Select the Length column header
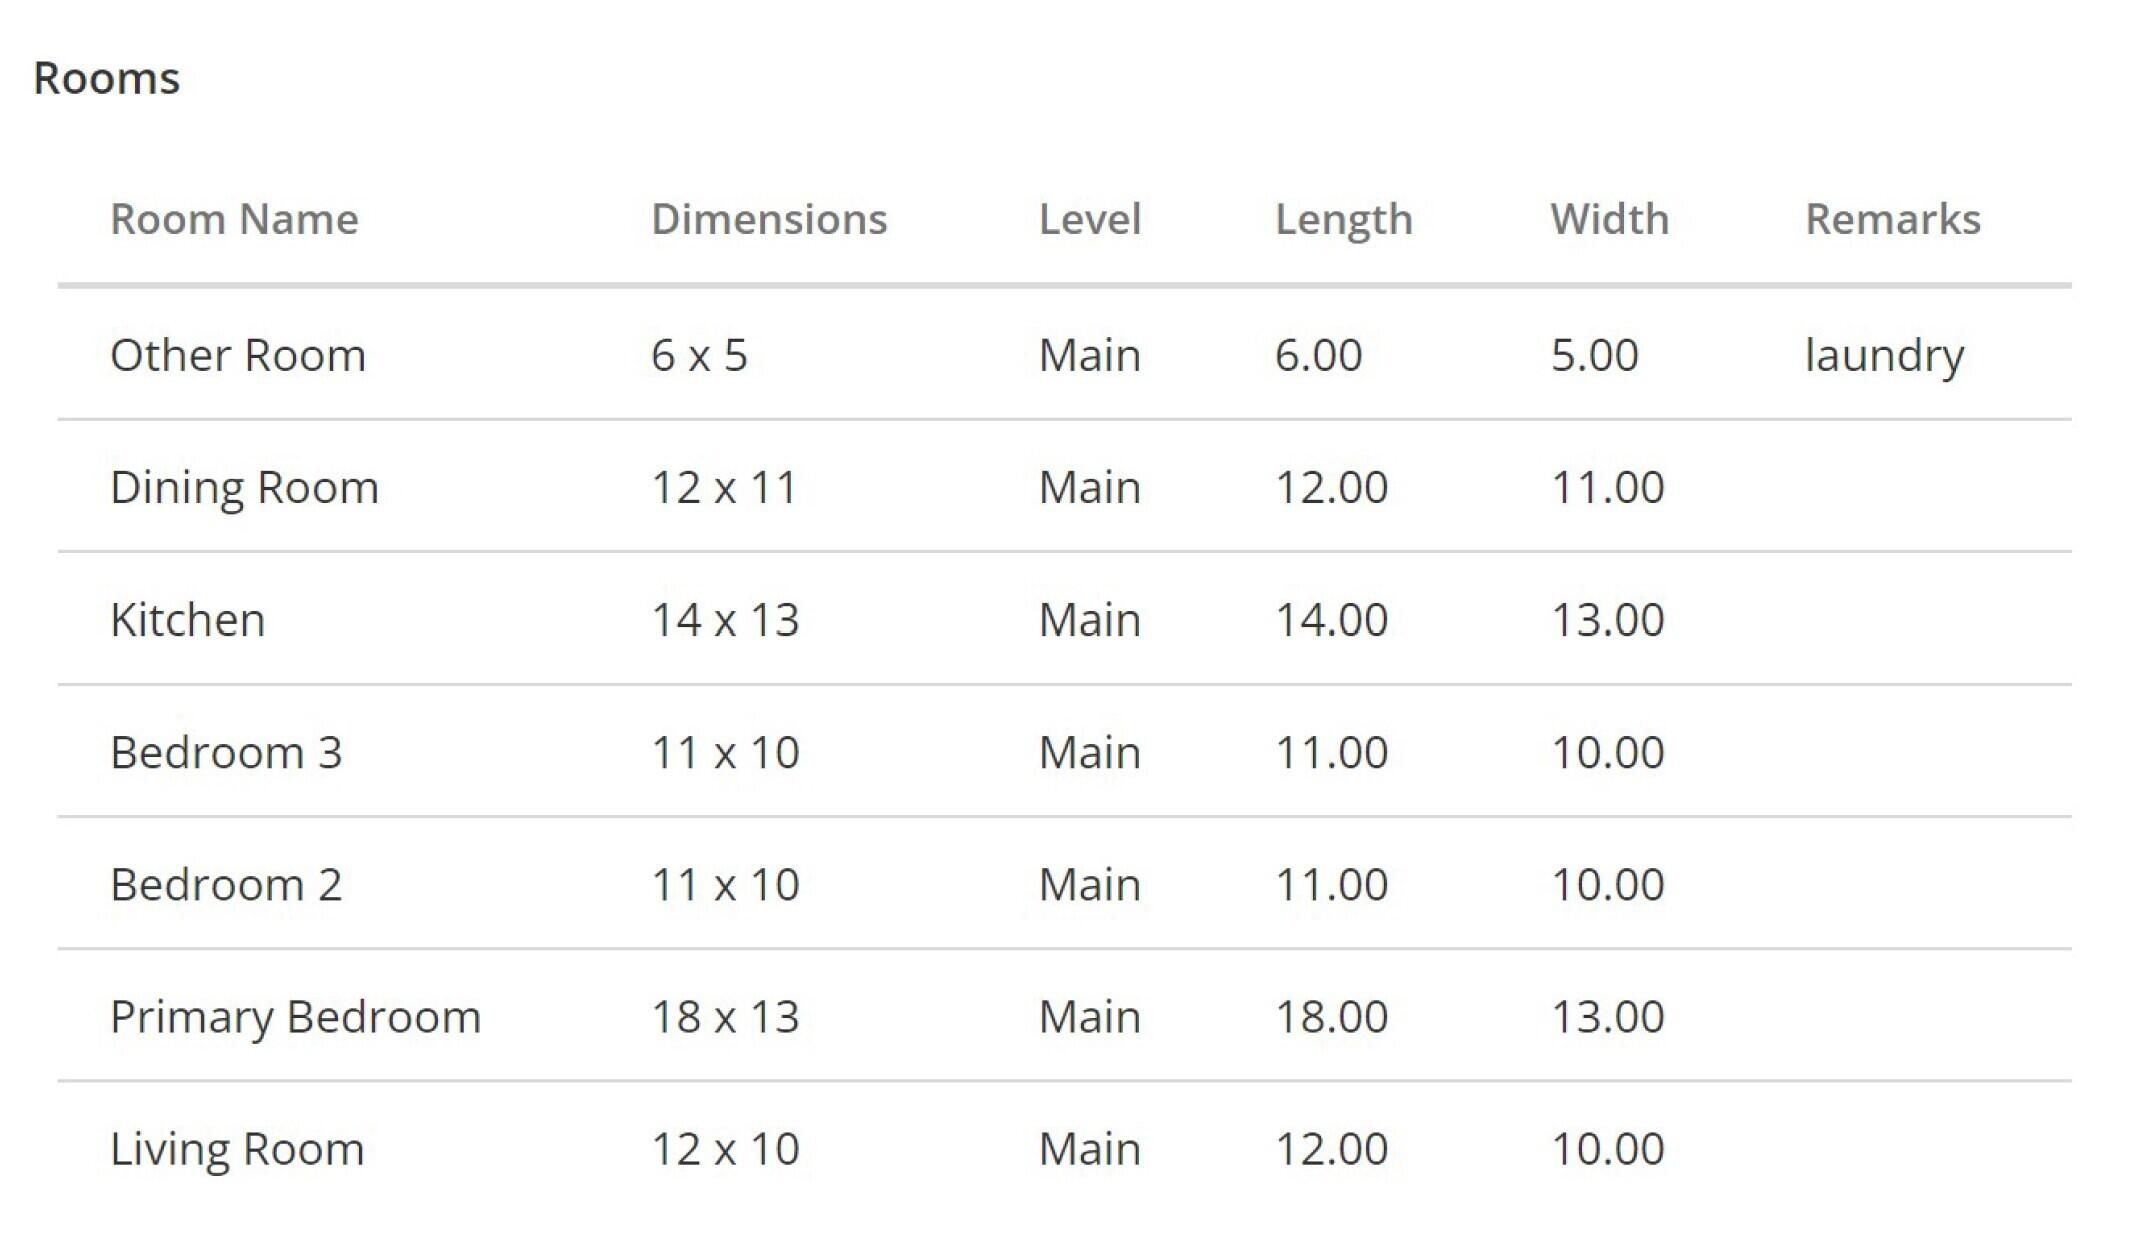2140x1260 pixels. tap(1343, 219)
